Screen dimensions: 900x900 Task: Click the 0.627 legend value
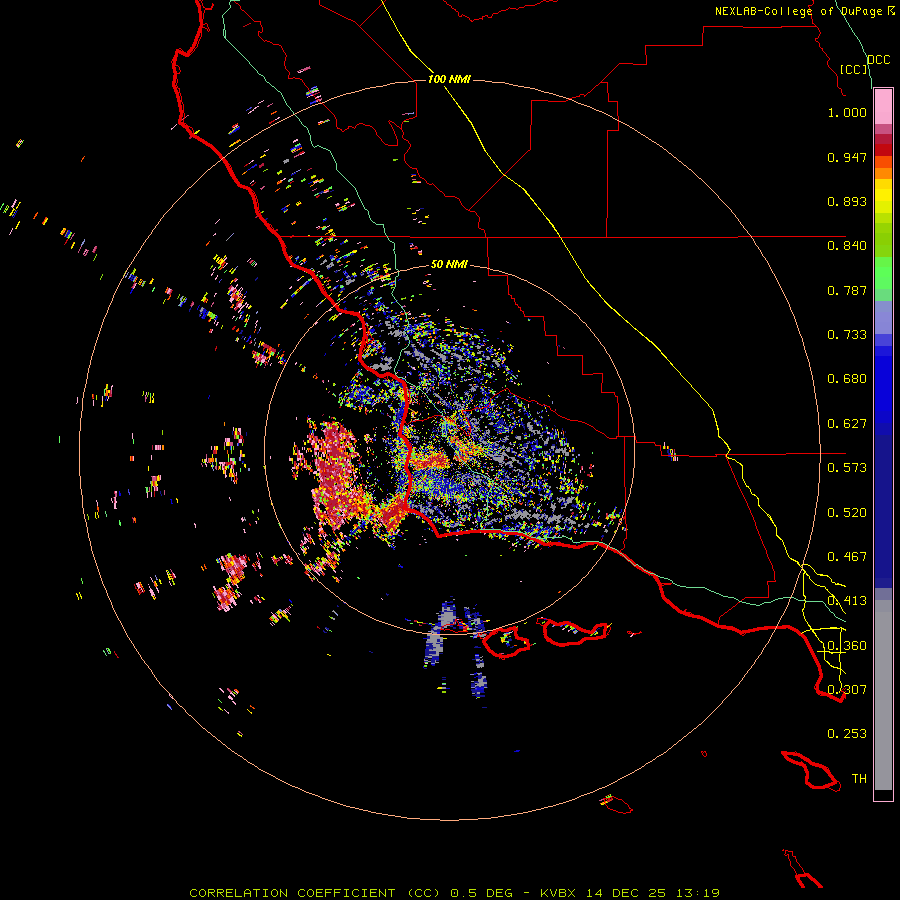pyautogui.click(x=847, y=424)
